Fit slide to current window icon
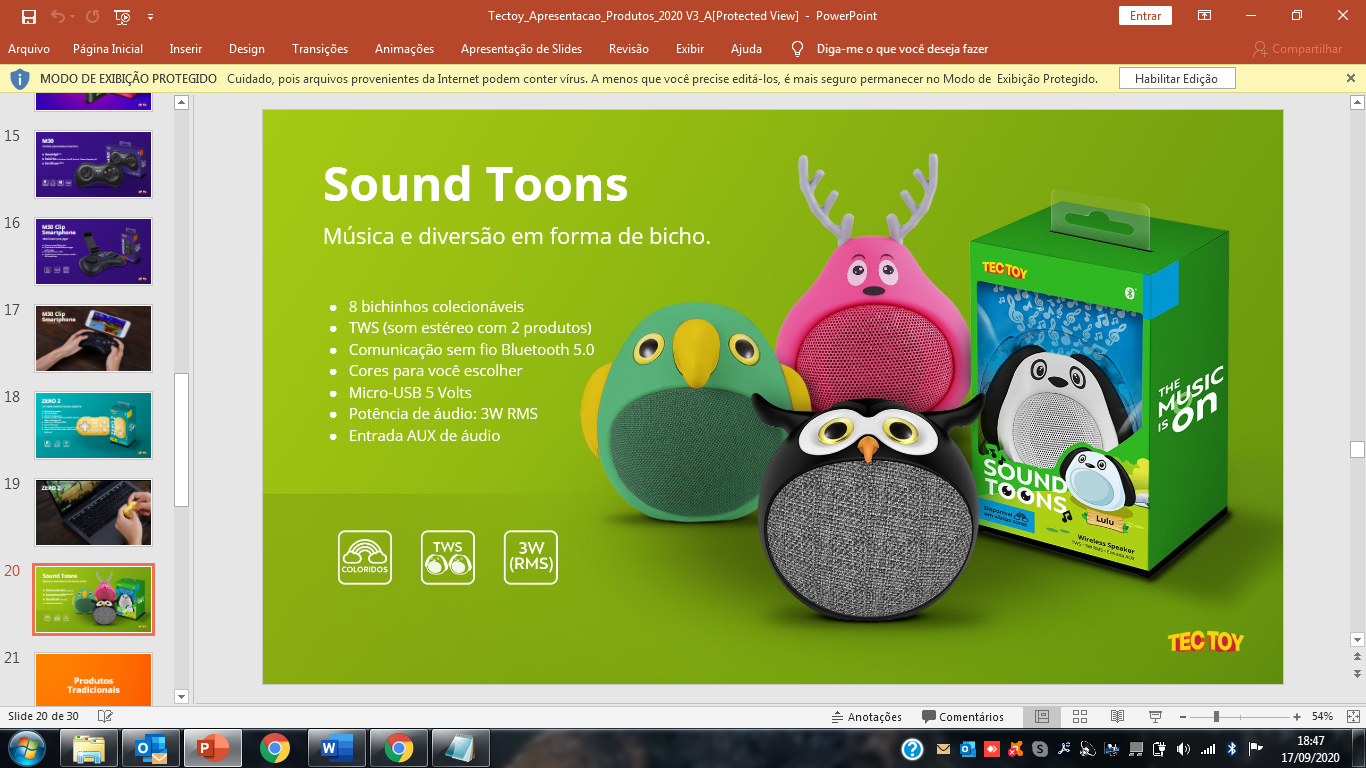 click(1351, 717)
